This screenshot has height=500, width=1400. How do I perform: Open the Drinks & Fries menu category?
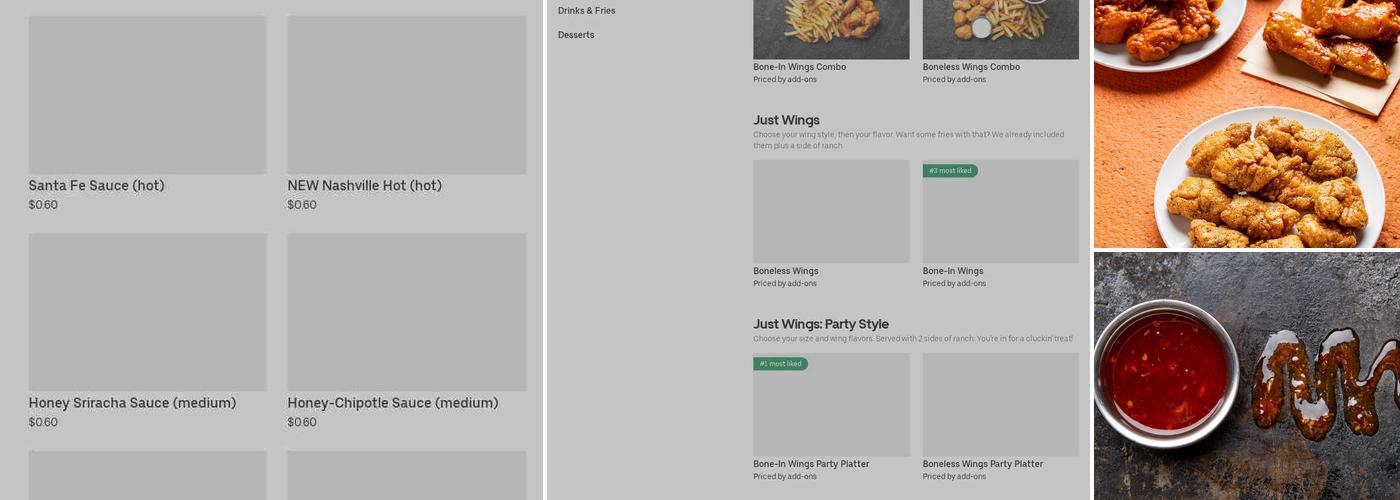pos(586,11)
